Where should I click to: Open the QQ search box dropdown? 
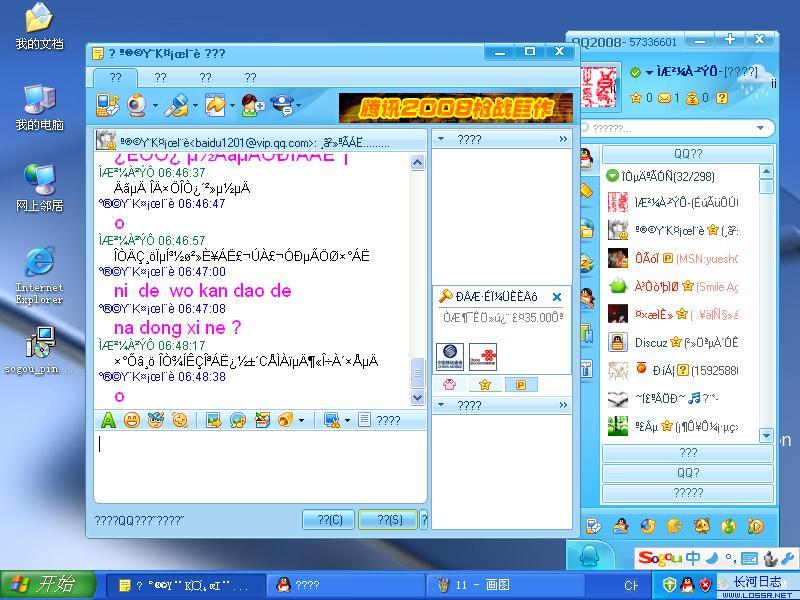[x=761, y=128]
